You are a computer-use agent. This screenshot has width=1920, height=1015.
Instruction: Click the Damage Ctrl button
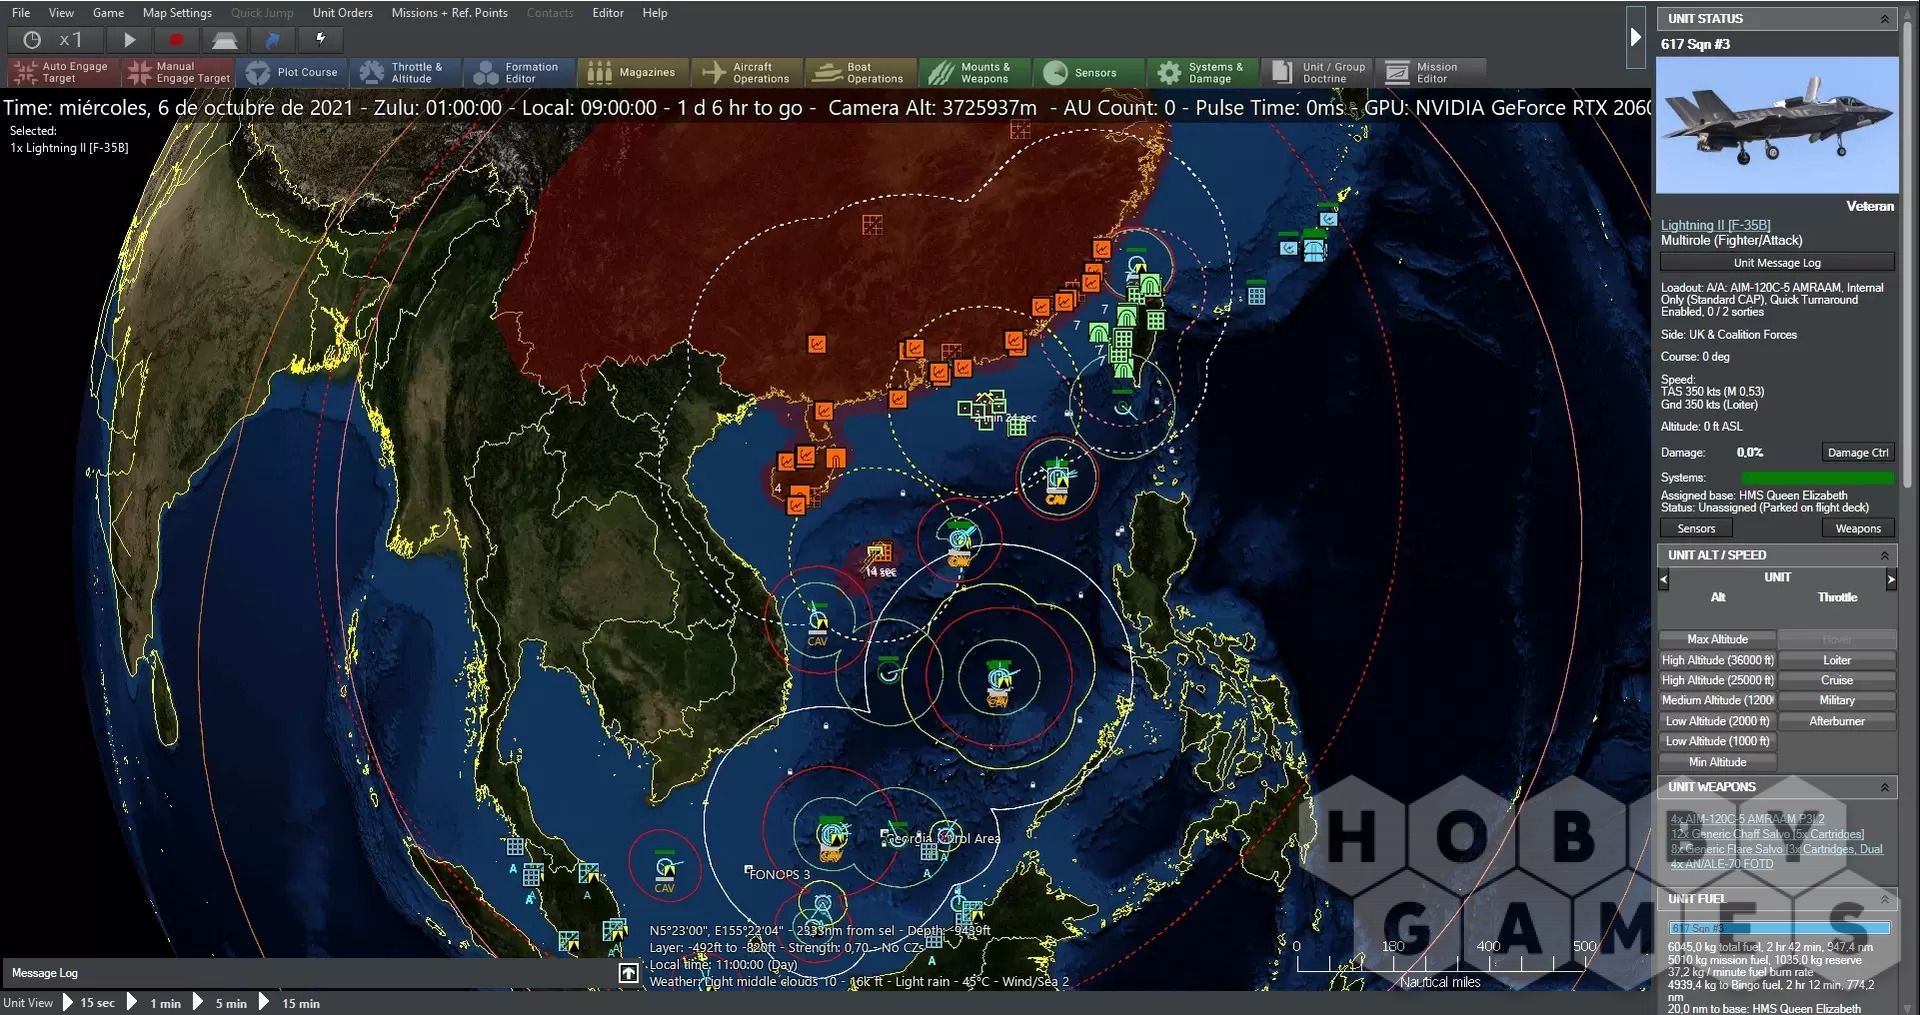click(x=1858, y=453)
